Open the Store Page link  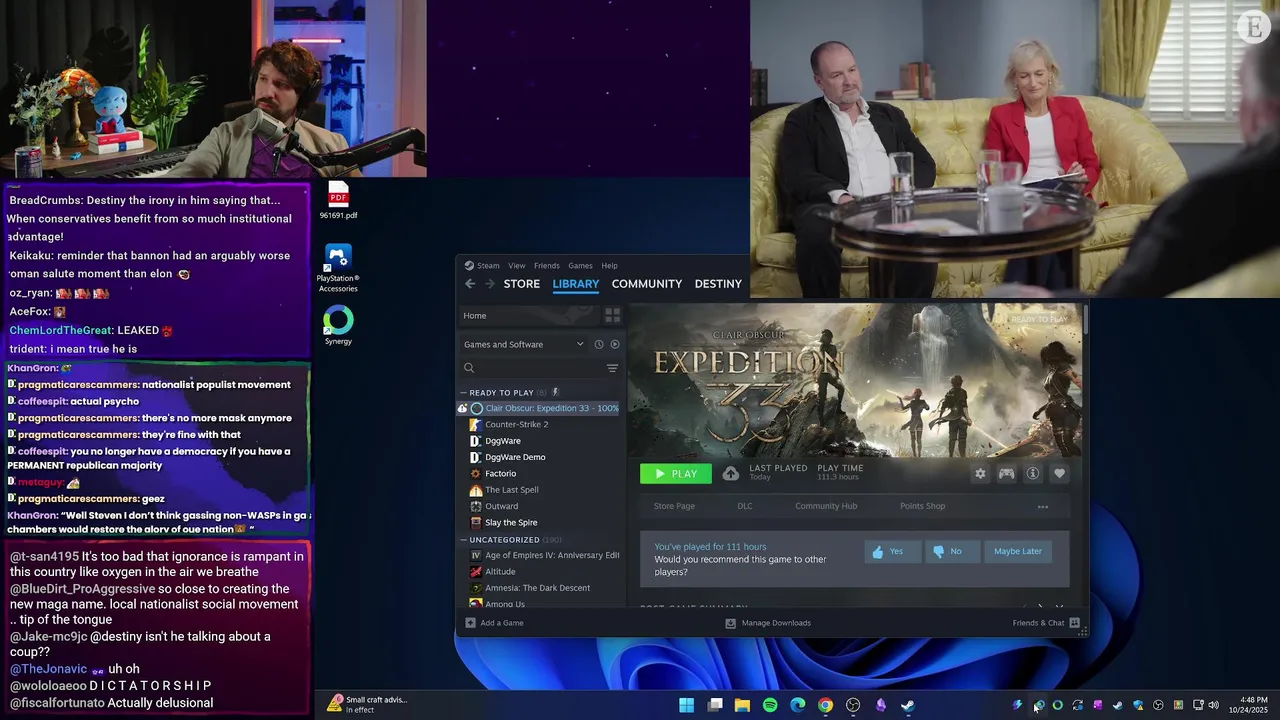674,506
